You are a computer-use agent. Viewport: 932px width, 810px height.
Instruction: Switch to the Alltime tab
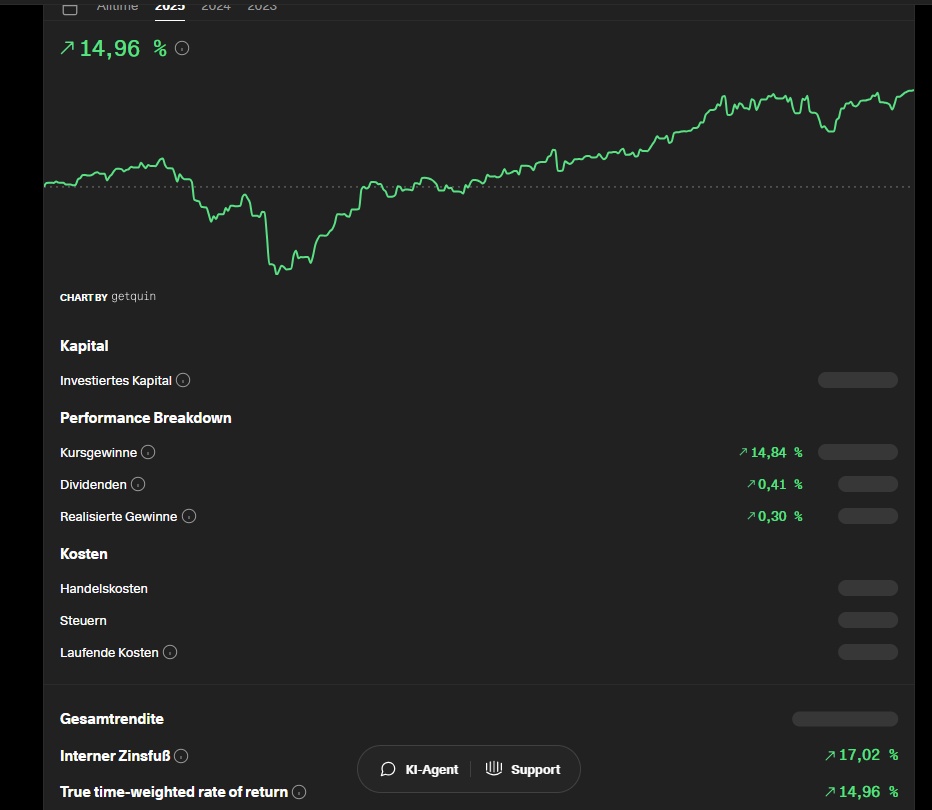pyautogui.click(x=117, y=7)
